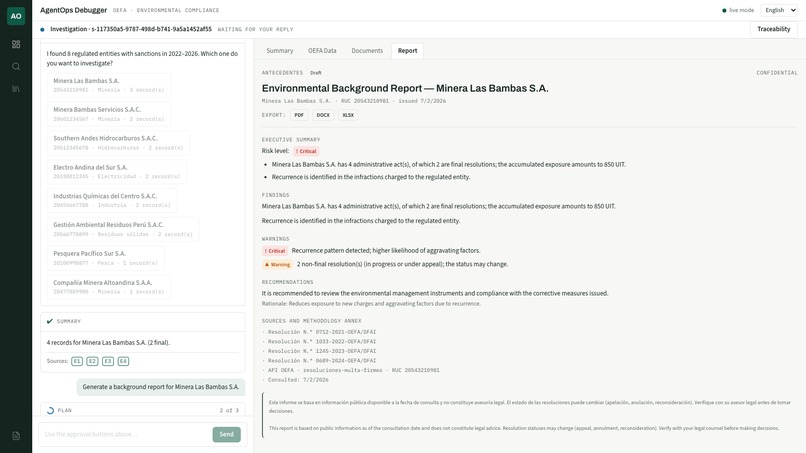Click the CONFIDENTIAL label

pos(777,73)
